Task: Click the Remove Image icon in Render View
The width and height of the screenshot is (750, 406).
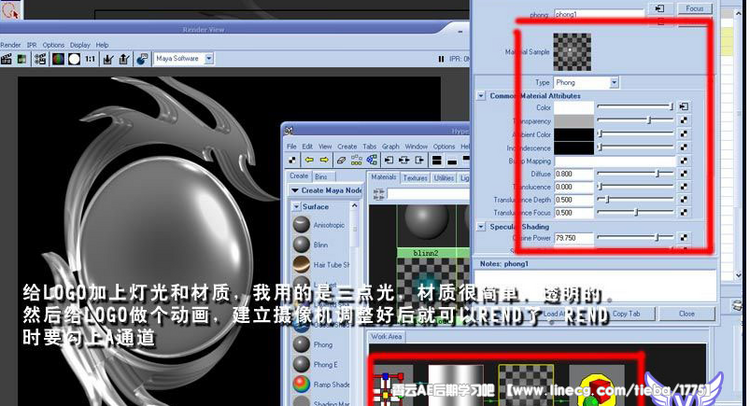Action: pos(124,59)
